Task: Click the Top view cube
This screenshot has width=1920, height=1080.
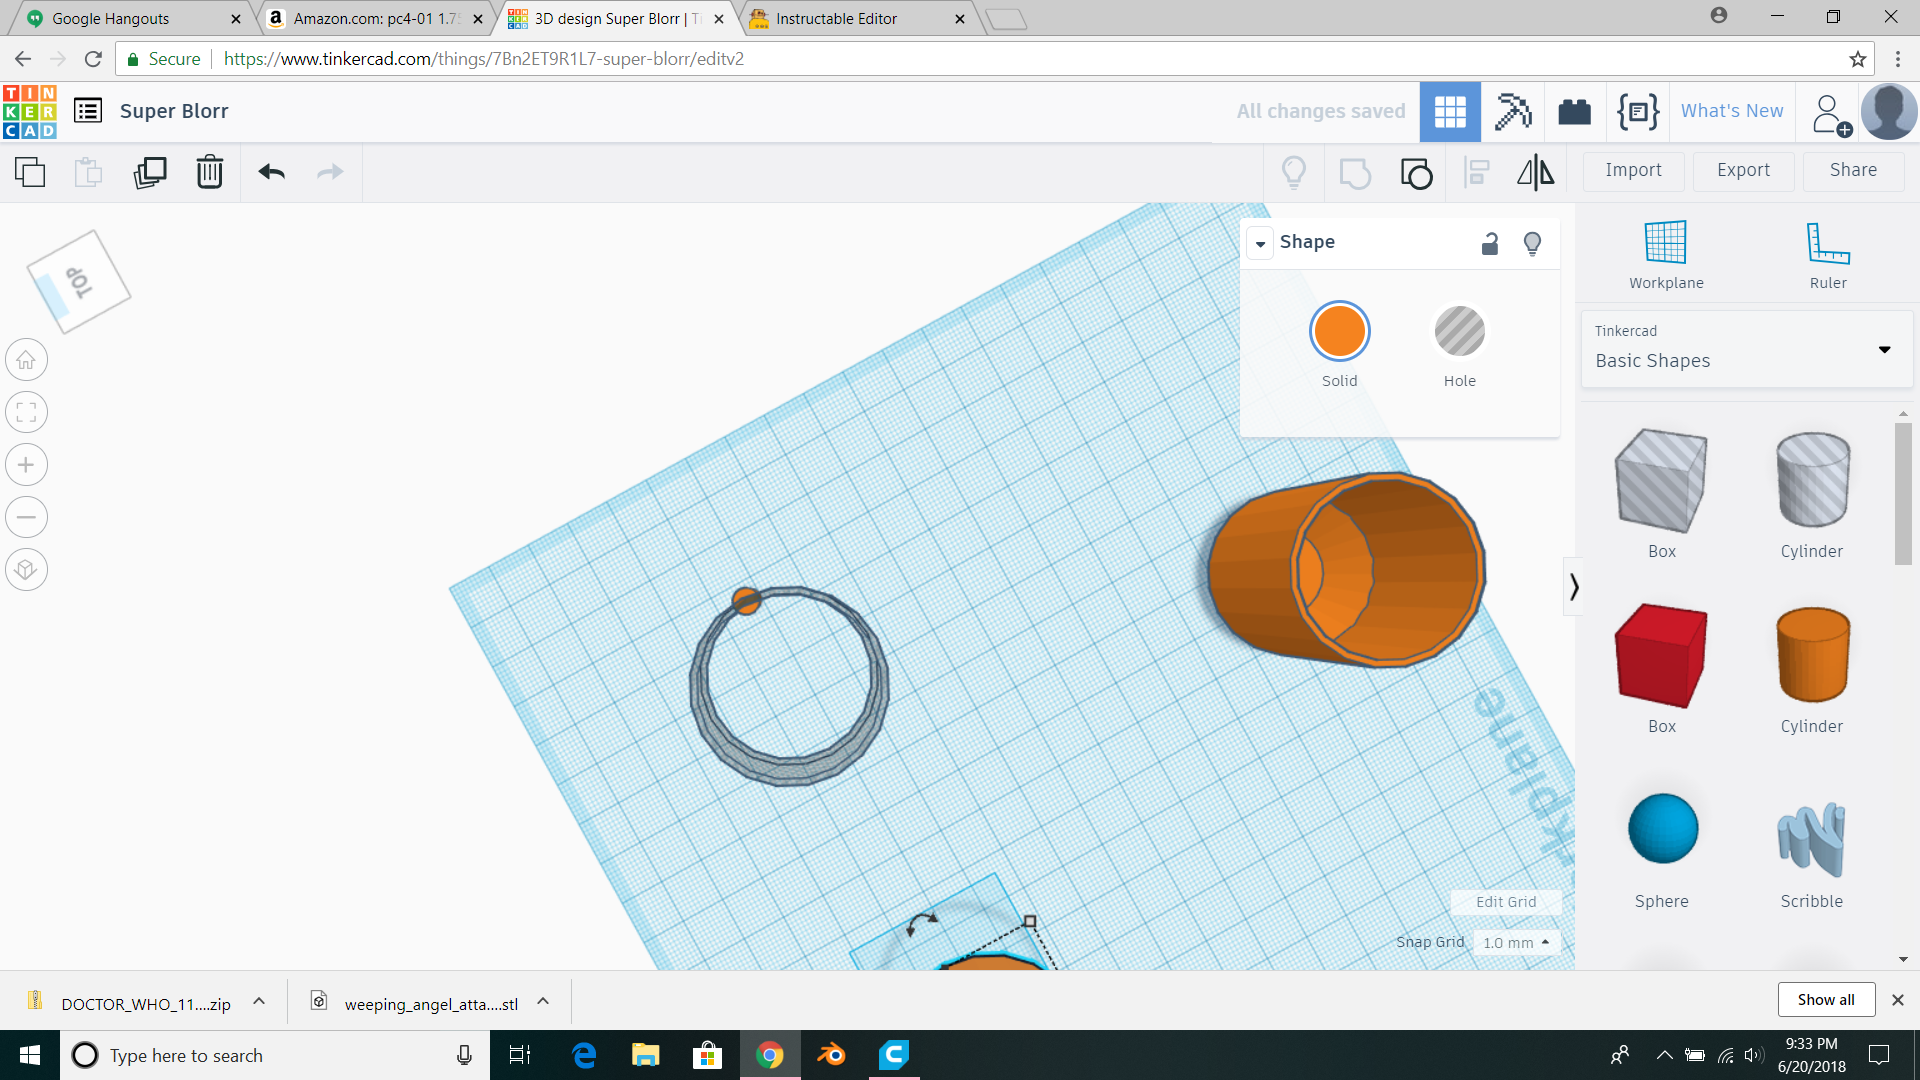Action: [78, 282]
